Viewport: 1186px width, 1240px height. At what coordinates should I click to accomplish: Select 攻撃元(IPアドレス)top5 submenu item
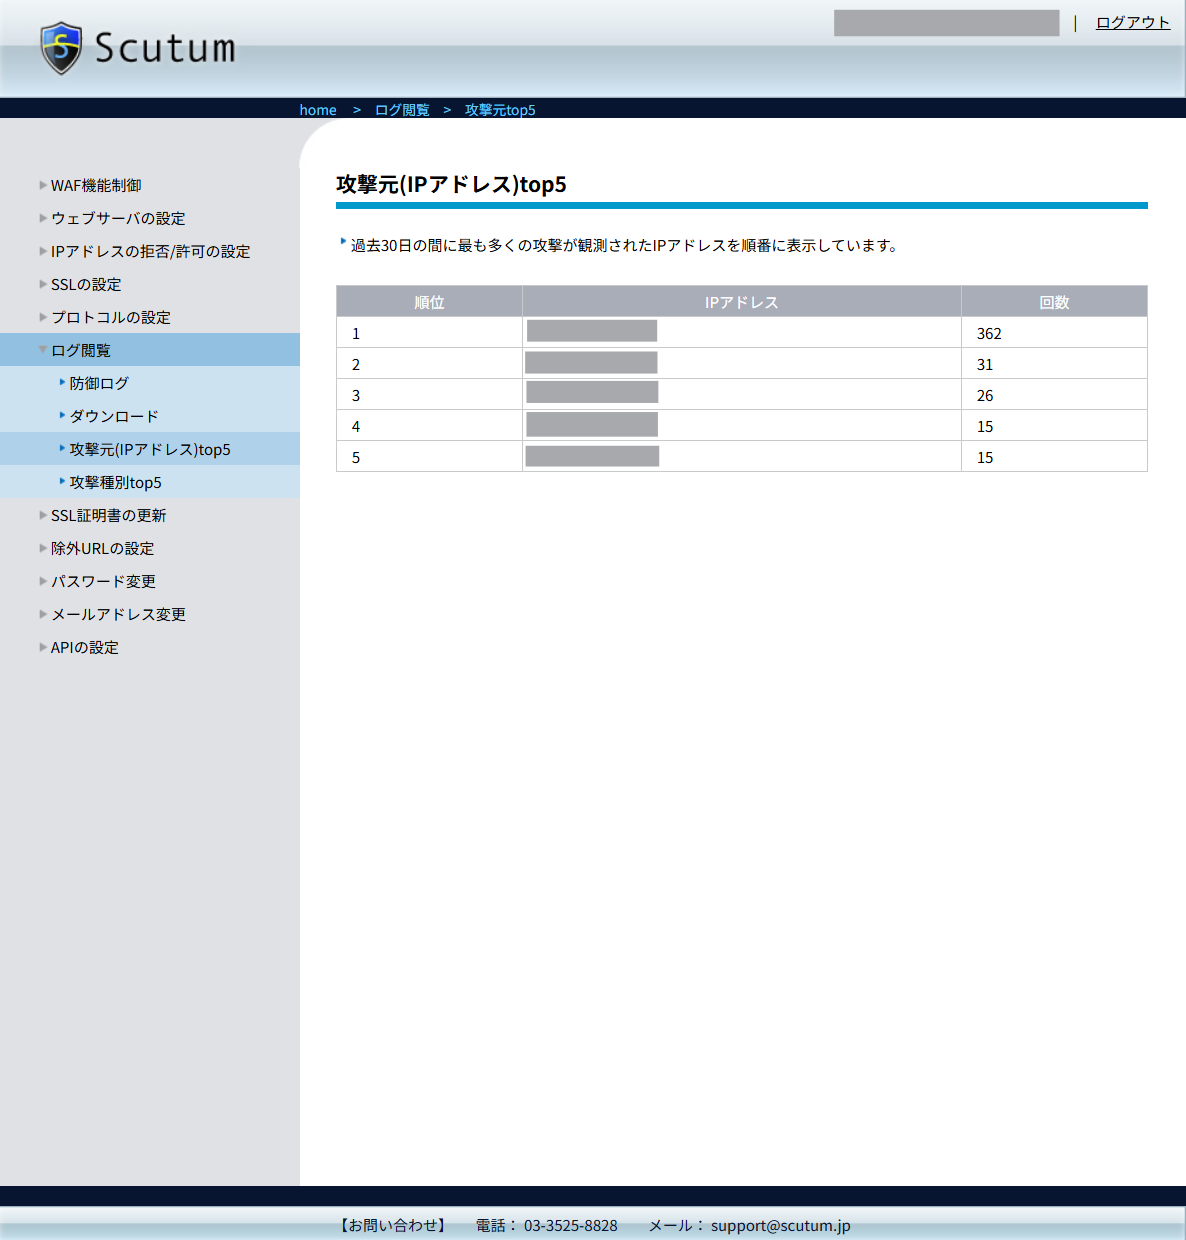click(x=150, y=449)
